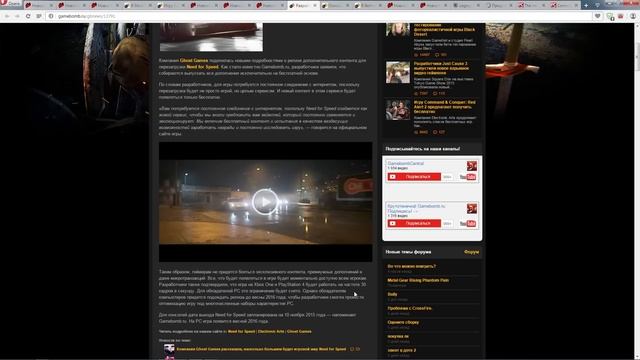Open the red extension icon in toolbar
This screenshot has width=640, height=360.
point(621,16)
